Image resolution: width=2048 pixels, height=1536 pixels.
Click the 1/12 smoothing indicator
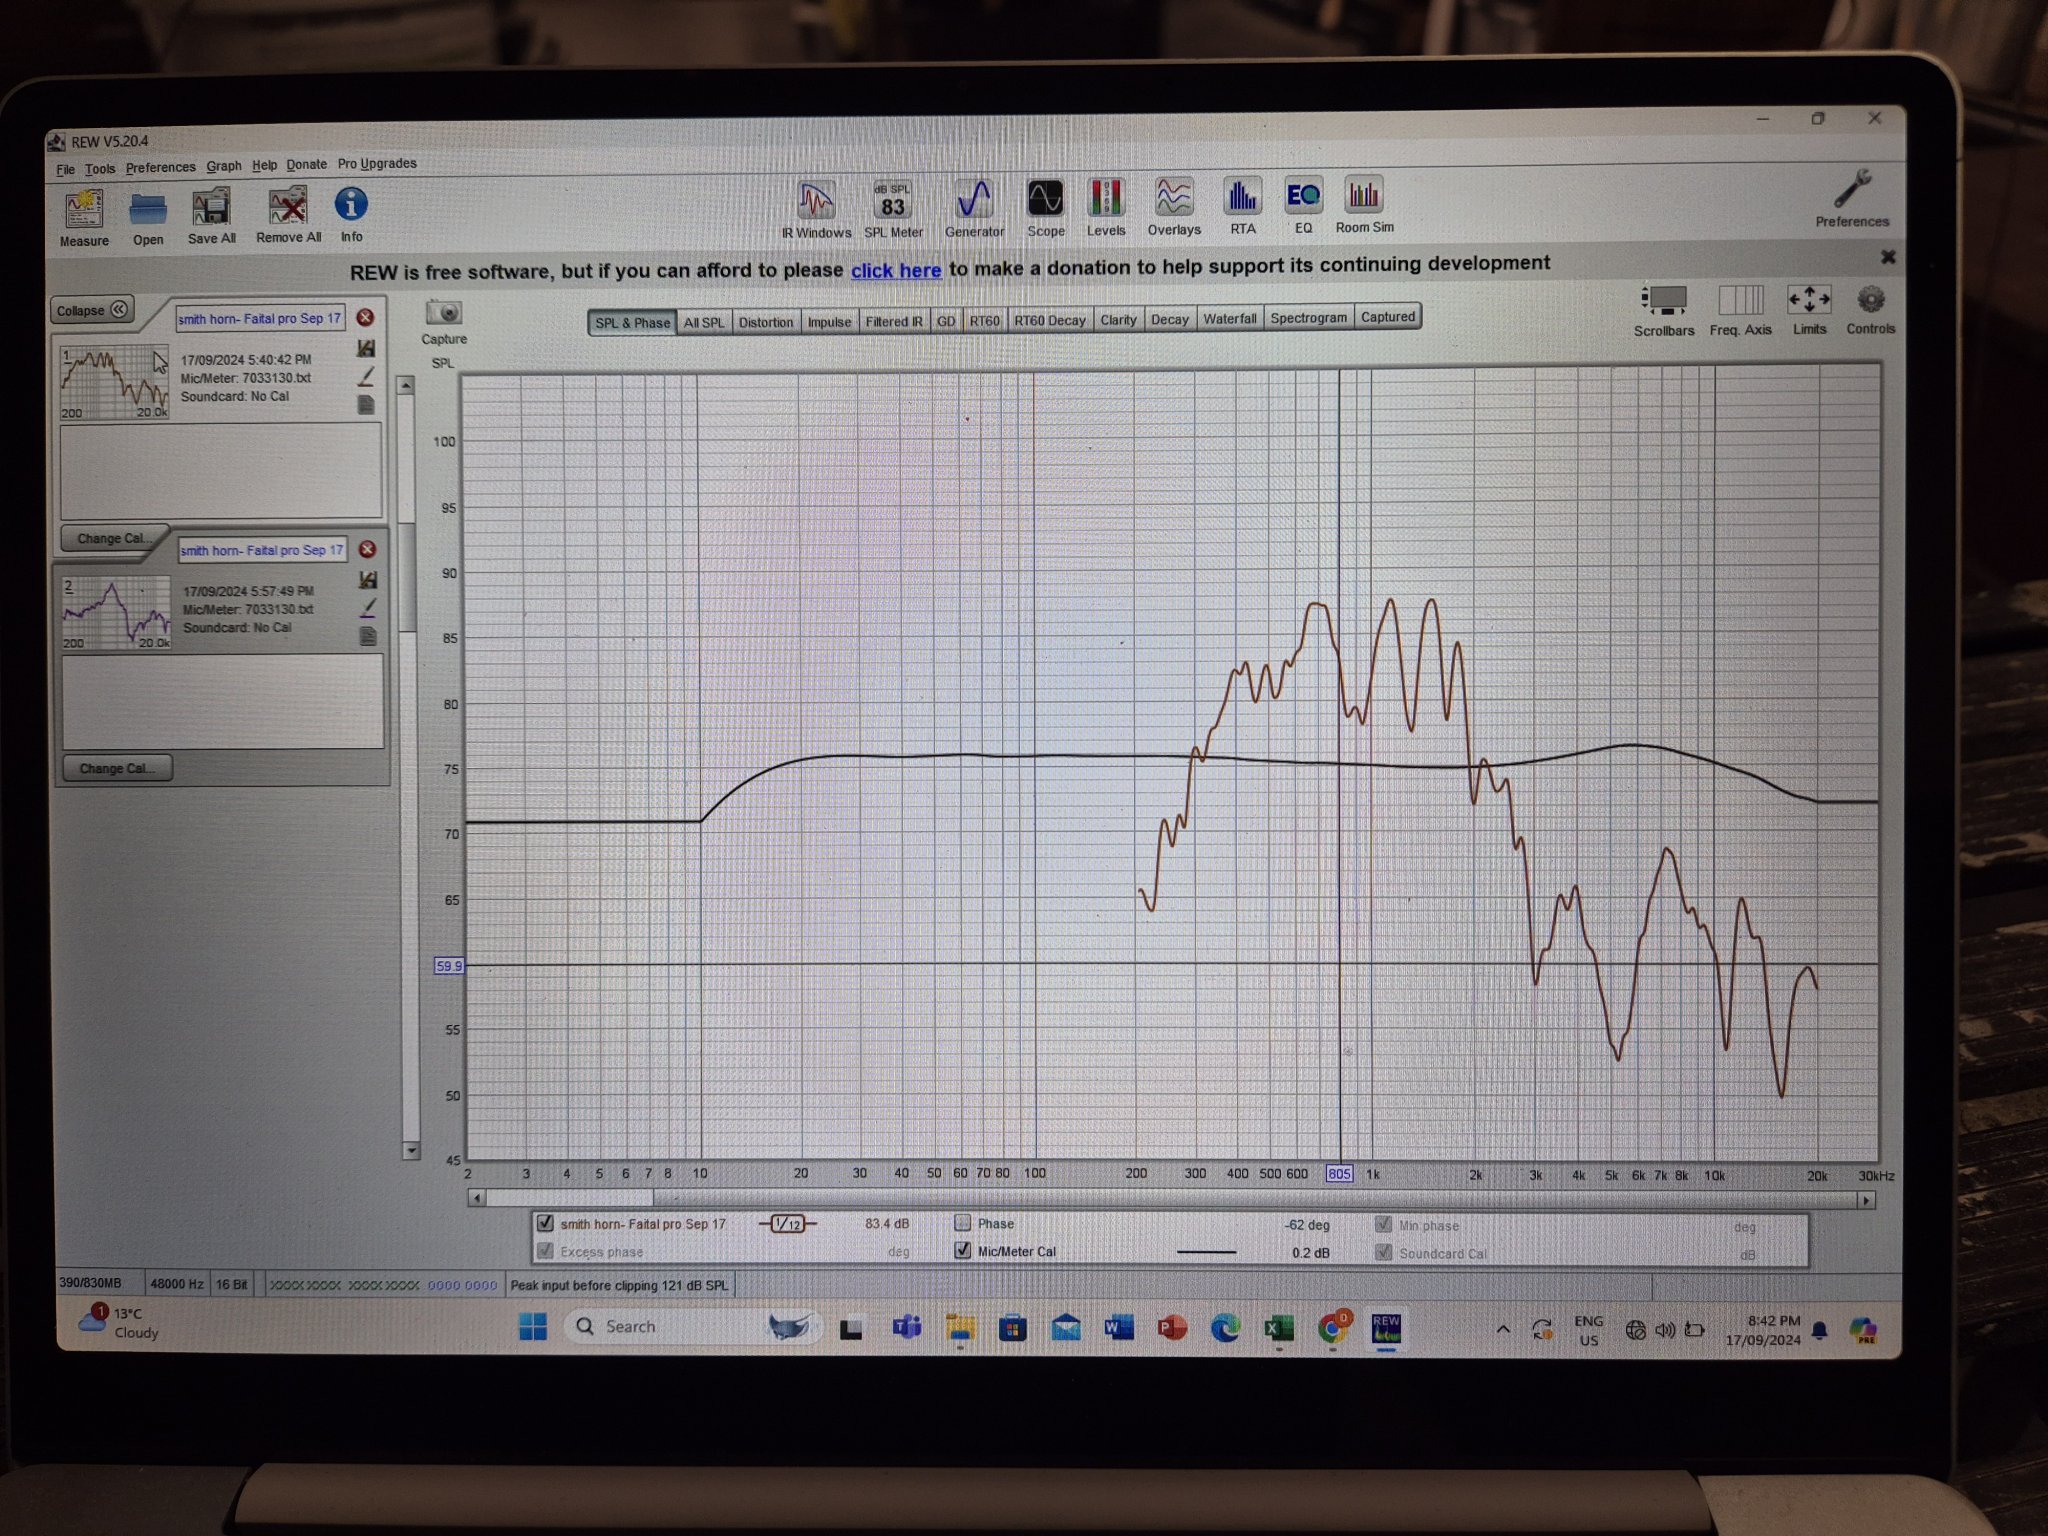pos(787,1224)
